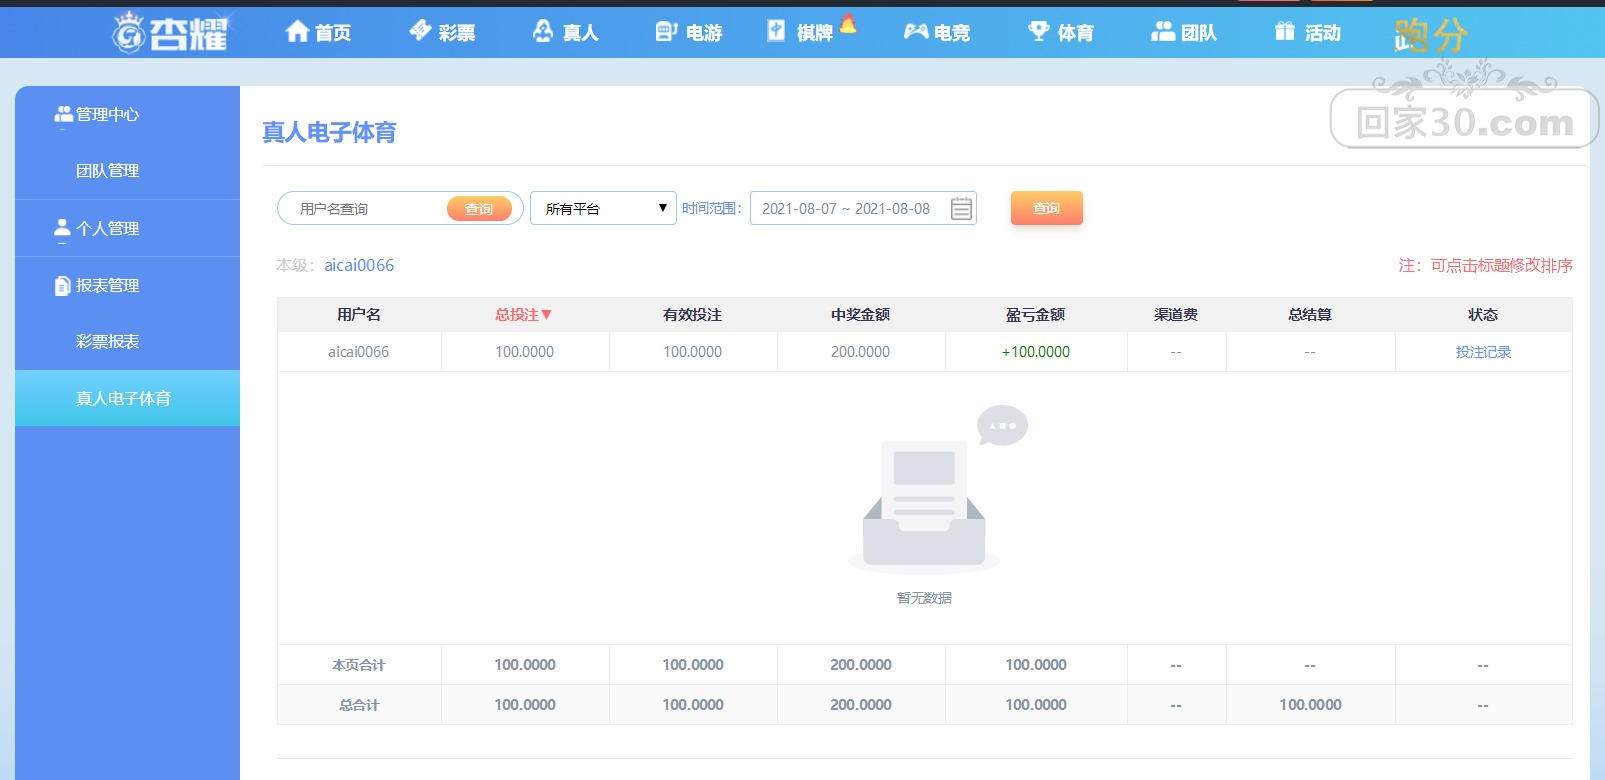This screenshot has width=1605, height=780.
Task: Sort by 有效投注 column header
Action: pyautogui.click(x=692, y=314)
